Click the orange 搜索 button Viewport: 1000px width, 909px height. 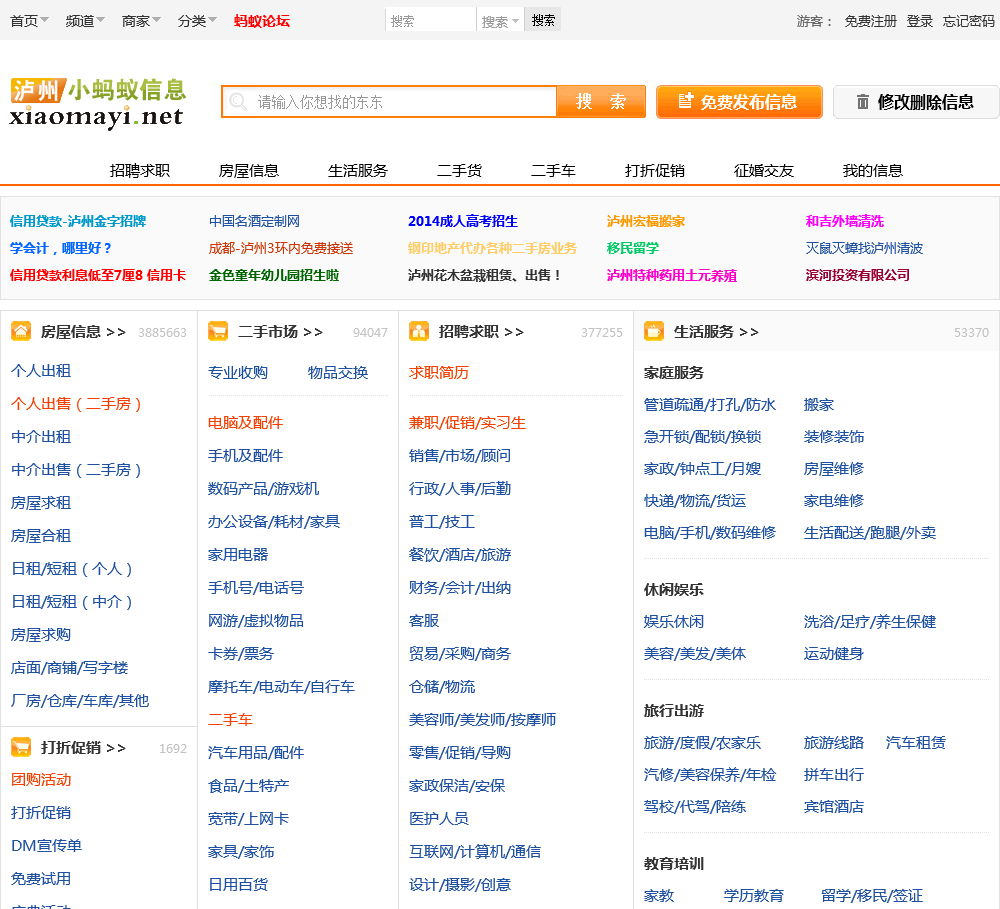pos(601,102)
